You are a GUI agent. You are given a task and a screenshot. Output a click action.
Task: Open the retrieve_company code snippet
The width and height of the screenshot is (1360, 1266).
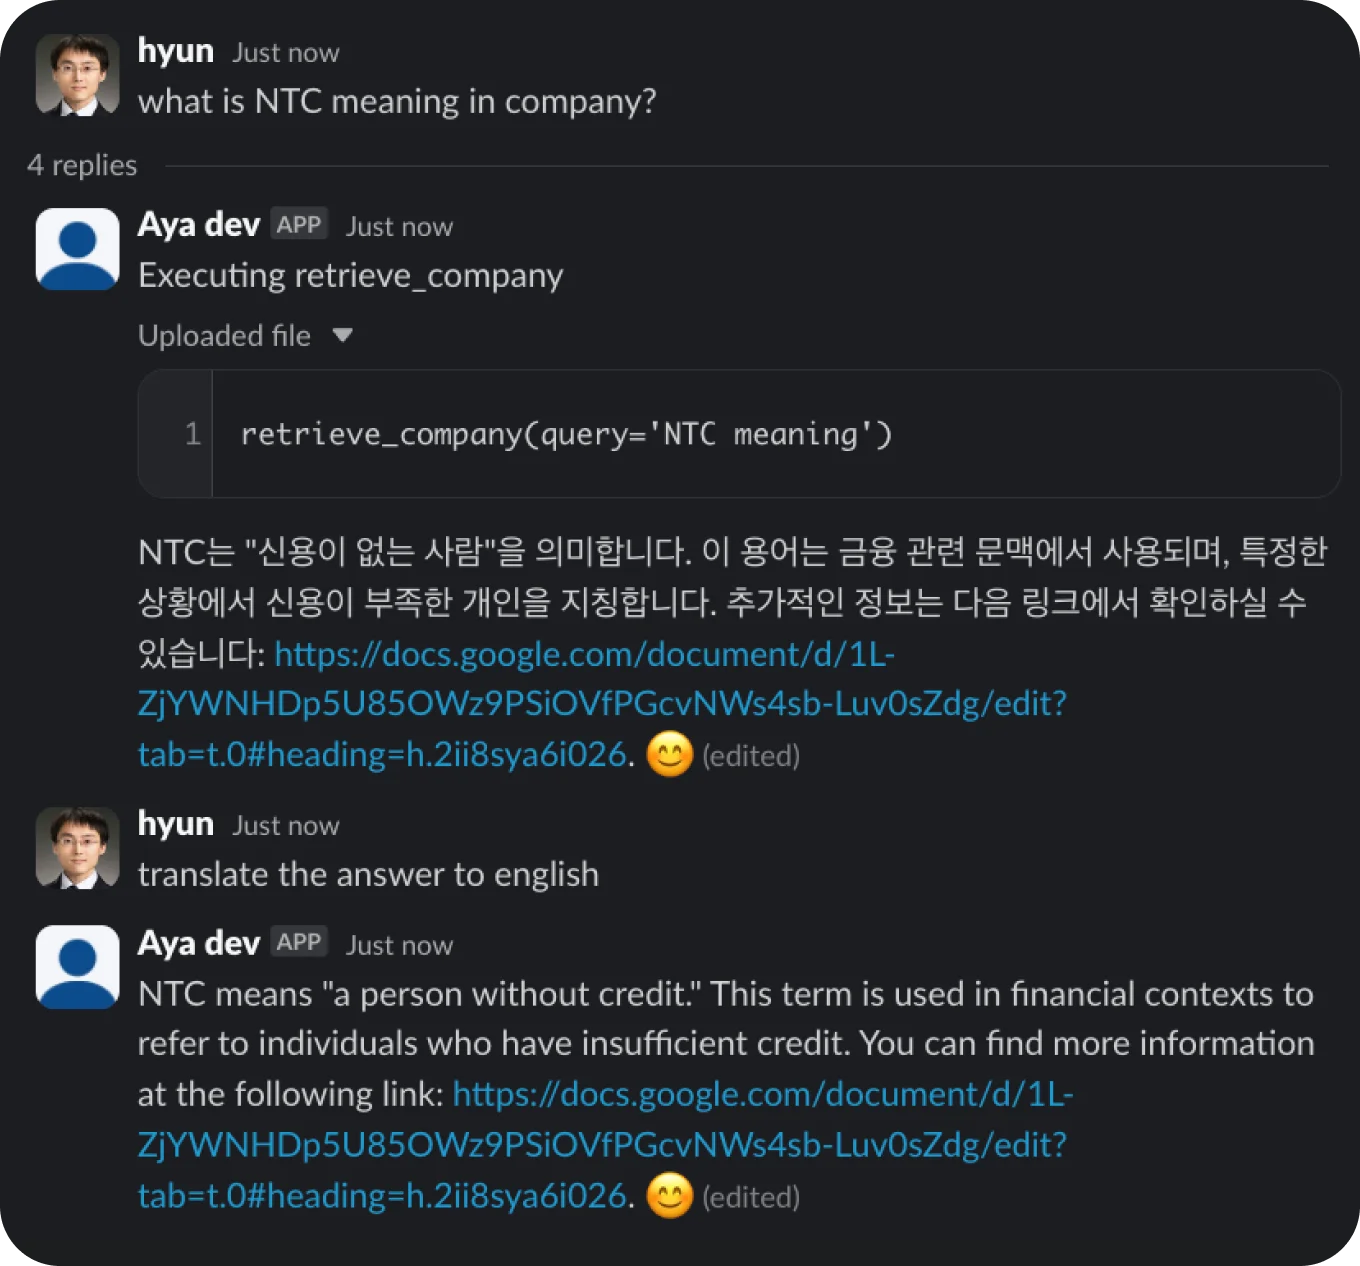[566, 434]
